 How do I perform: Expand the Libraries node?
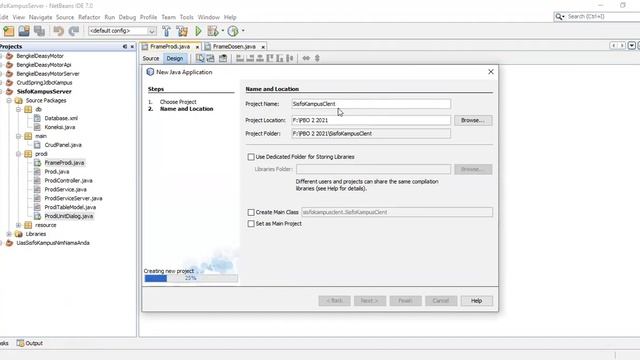click(x=9, y=234)
